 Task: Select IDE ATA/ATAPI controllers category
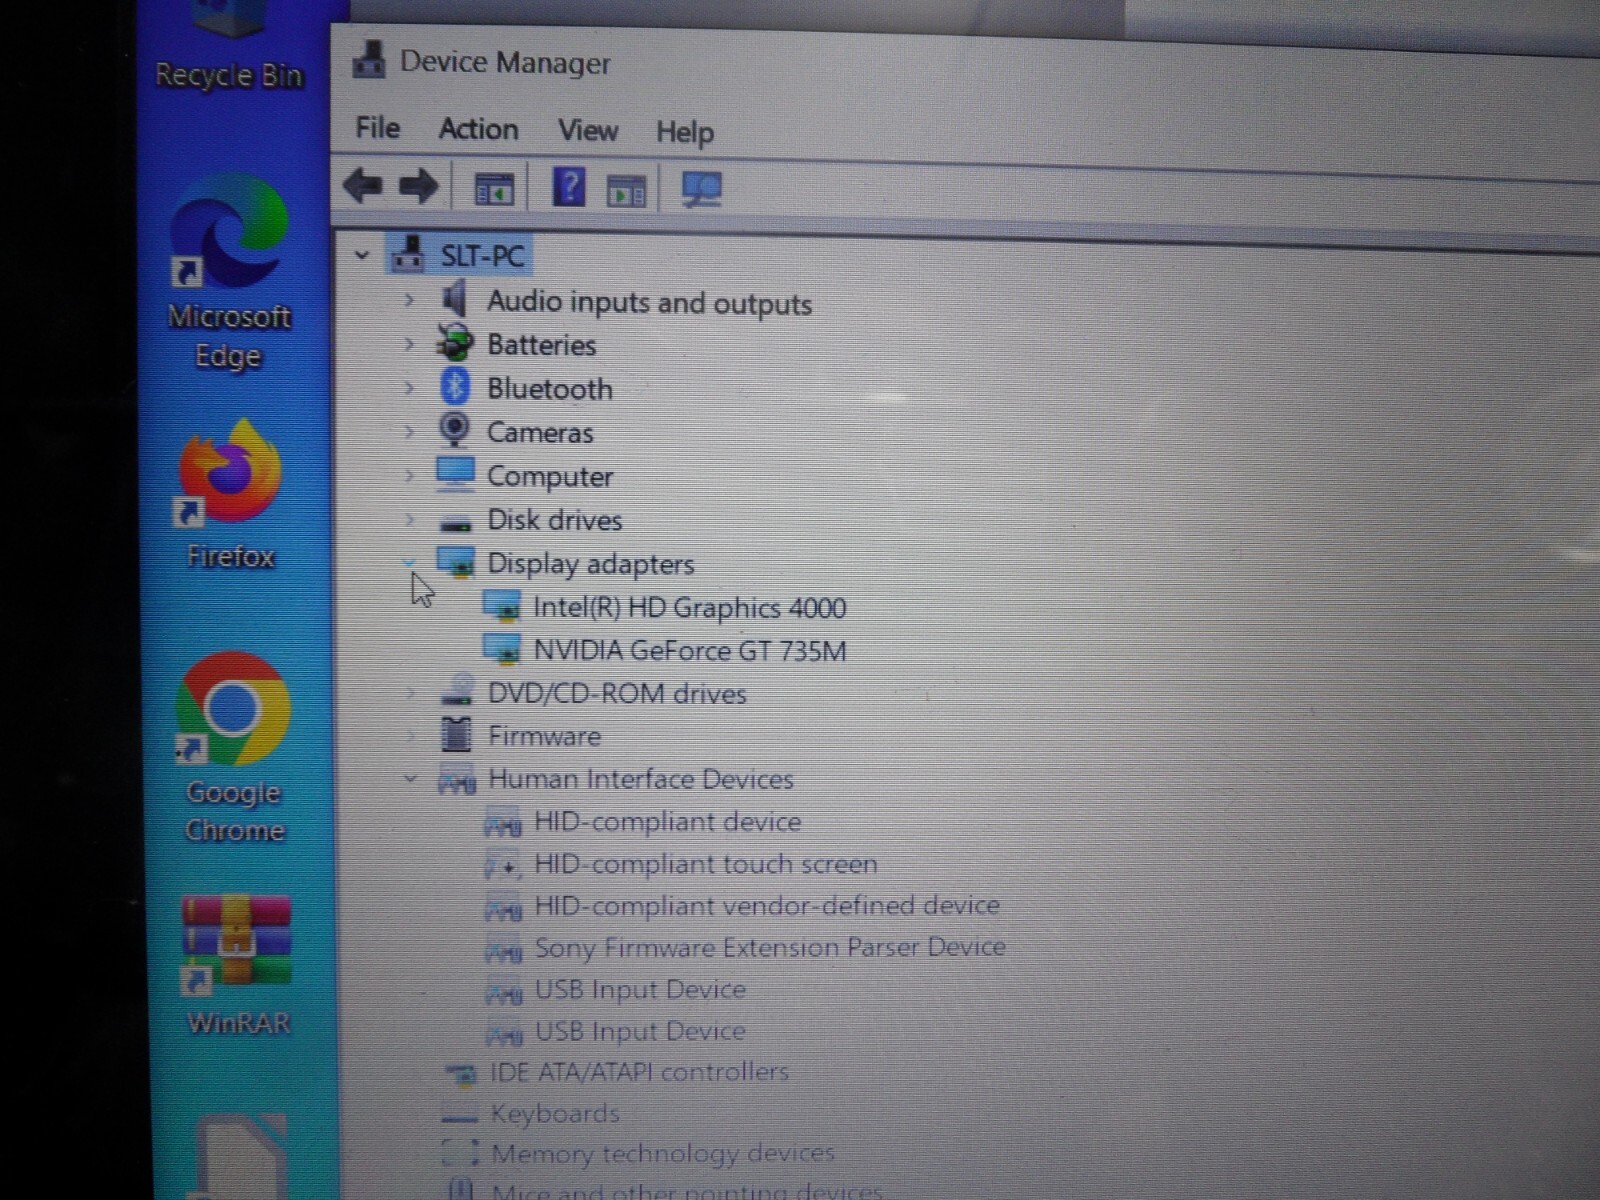639,1072
